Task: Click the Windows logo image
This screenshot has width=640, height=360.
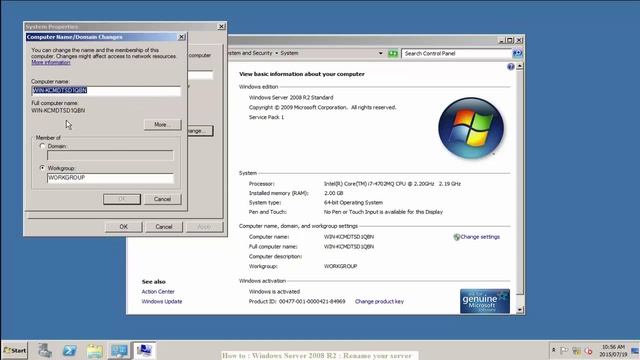Action: tap(471, 128)
